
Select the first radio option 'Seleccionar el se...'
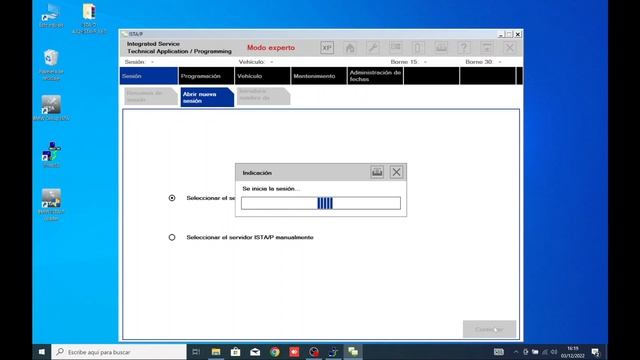pyautogui.click(x=172, y=198)
